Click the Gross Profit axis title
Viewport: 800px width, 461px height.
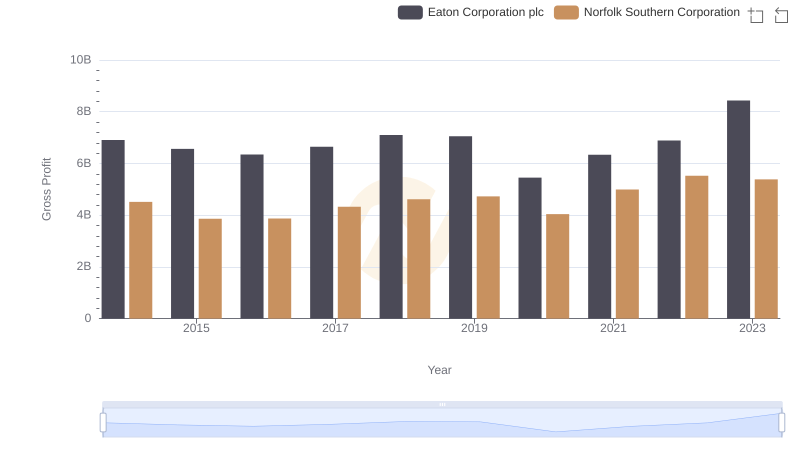coord(46,189)
